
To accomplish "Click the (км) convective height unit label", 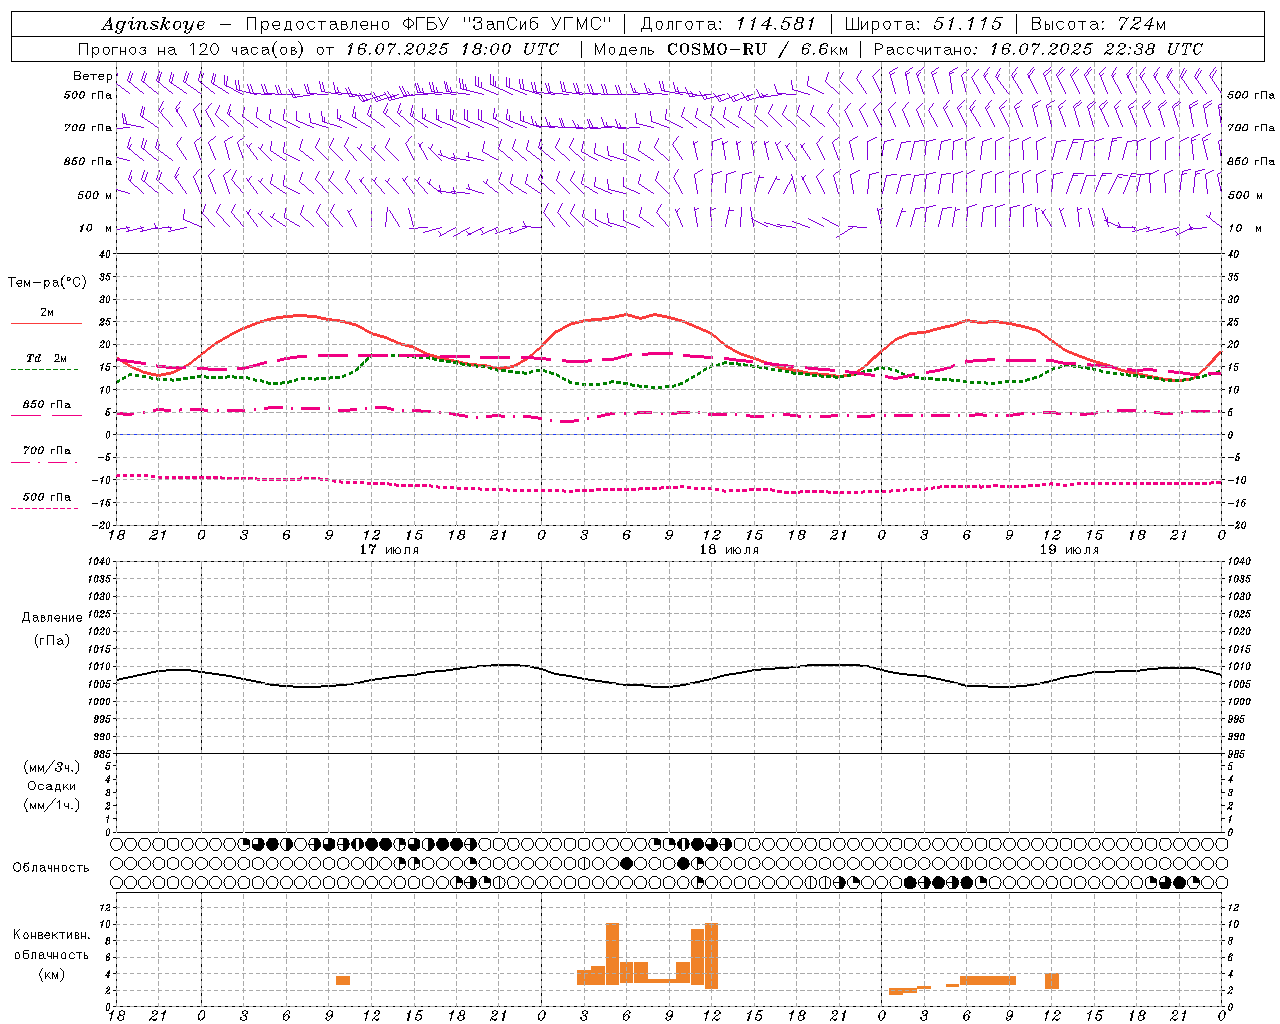I will (52, 974).
